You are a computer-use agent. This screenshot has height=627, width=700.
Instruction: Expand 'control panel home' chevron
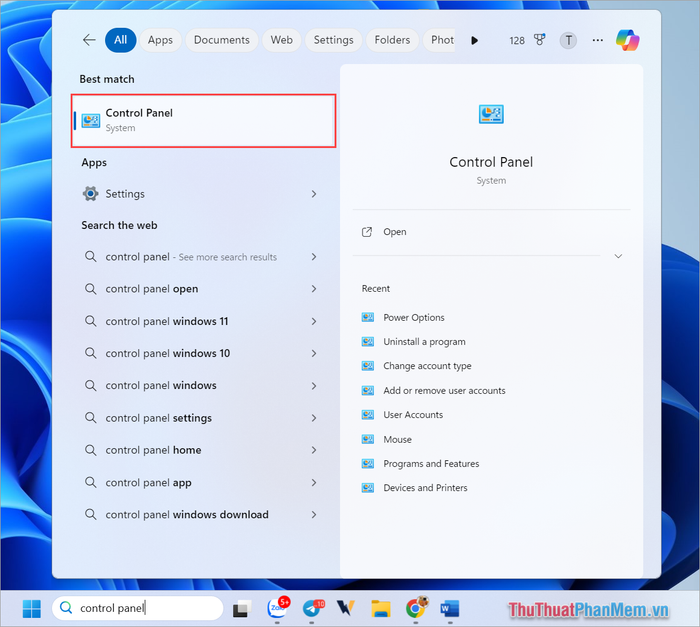pos(314,450)
